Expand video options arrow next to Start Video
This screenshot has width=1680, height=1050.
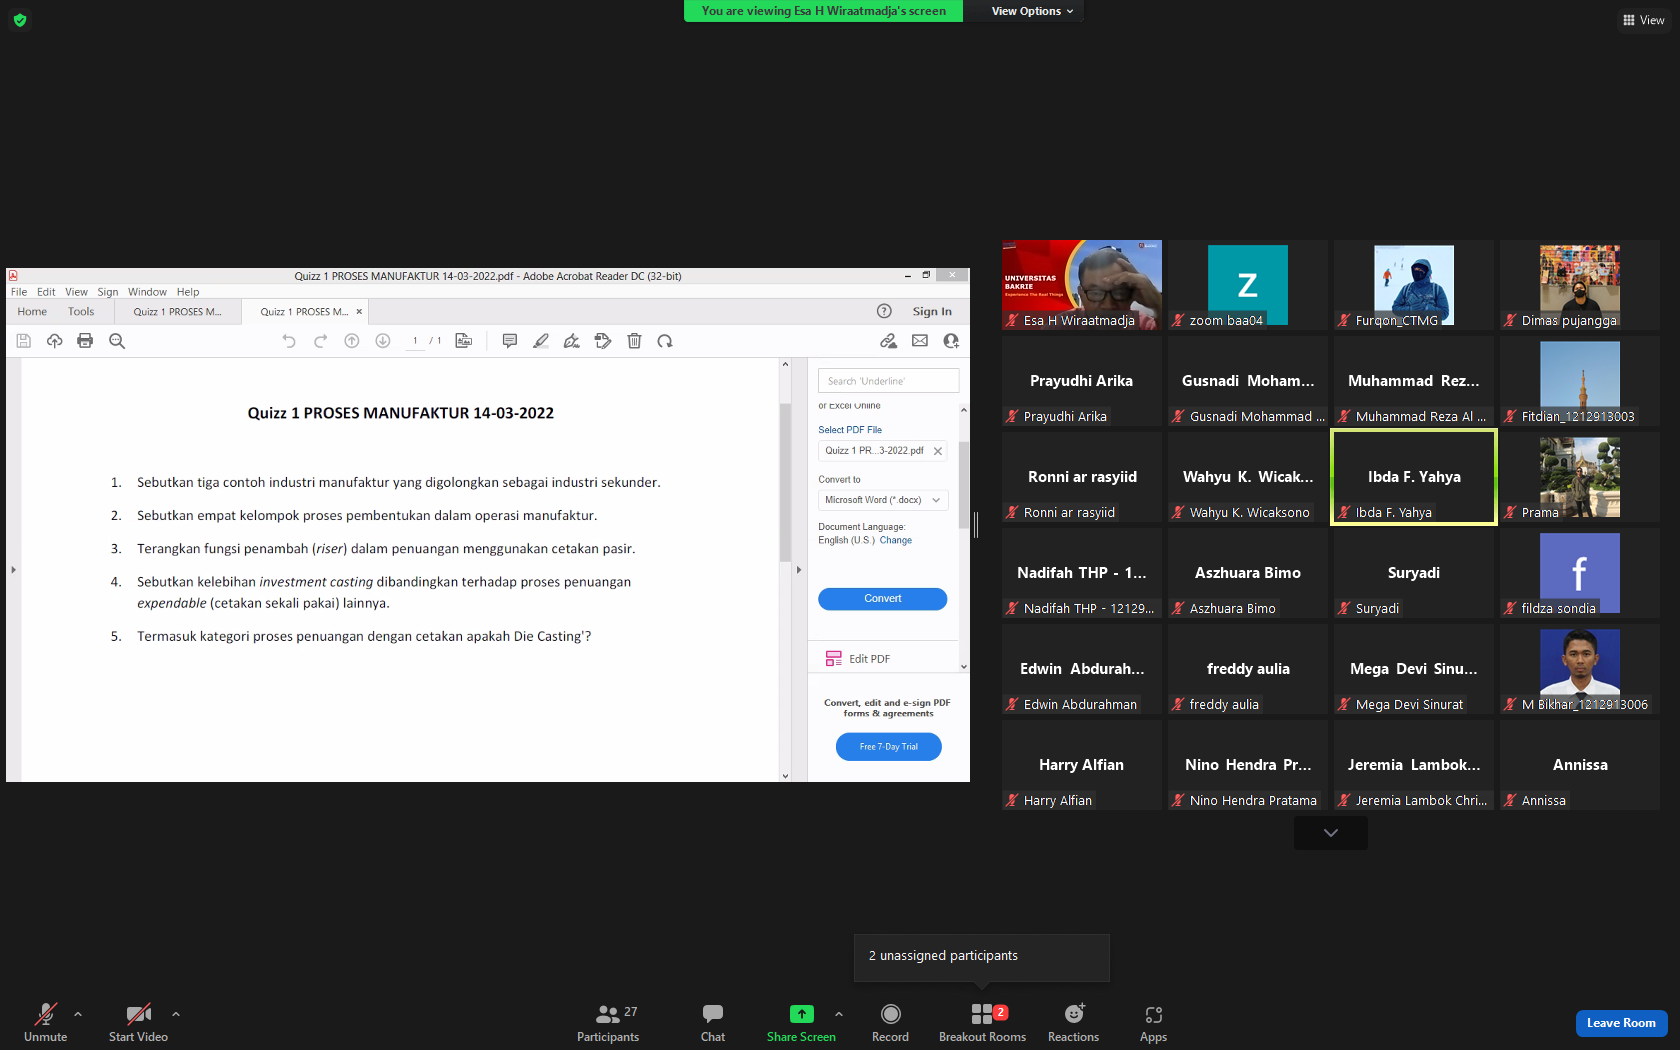(176, 1014)
